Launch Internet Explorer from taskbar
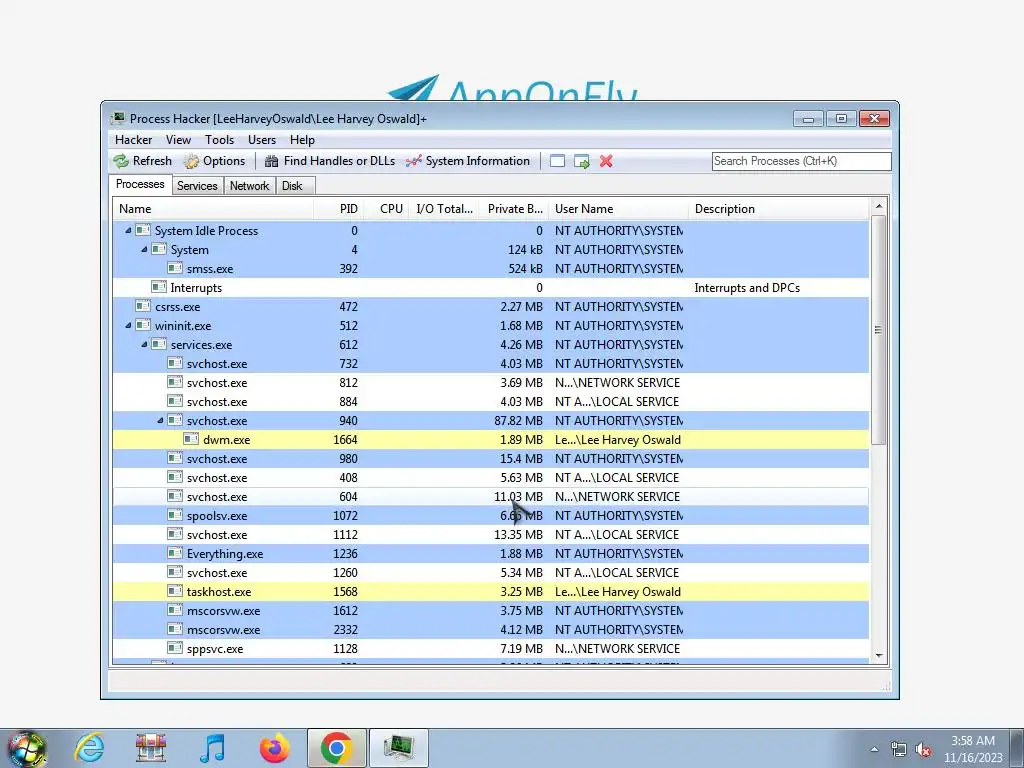The width and height of the screenshot is (1024, 768). click(89, 748)
